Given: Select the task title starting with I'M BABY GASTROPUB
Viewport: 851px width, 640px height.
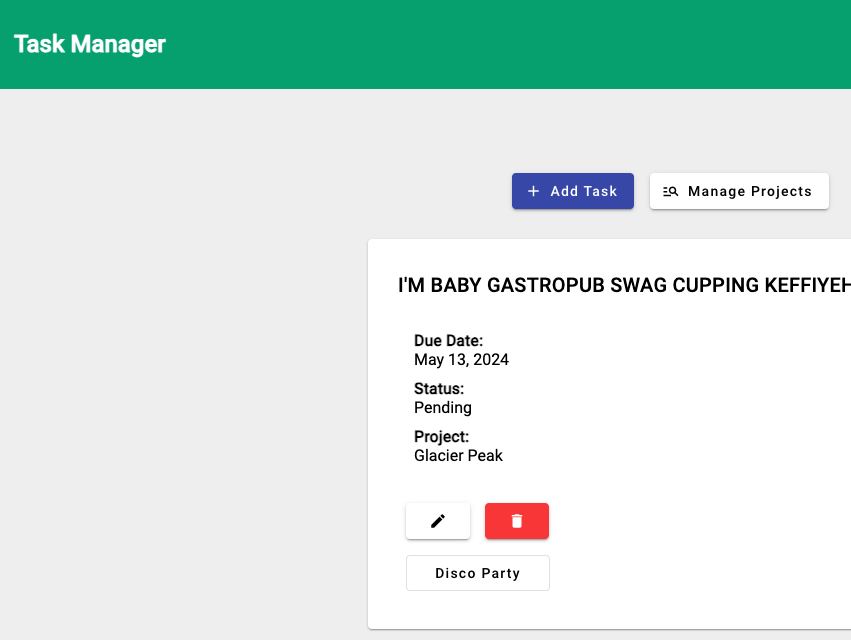Looking at the screenshot, I should [624, 285].
